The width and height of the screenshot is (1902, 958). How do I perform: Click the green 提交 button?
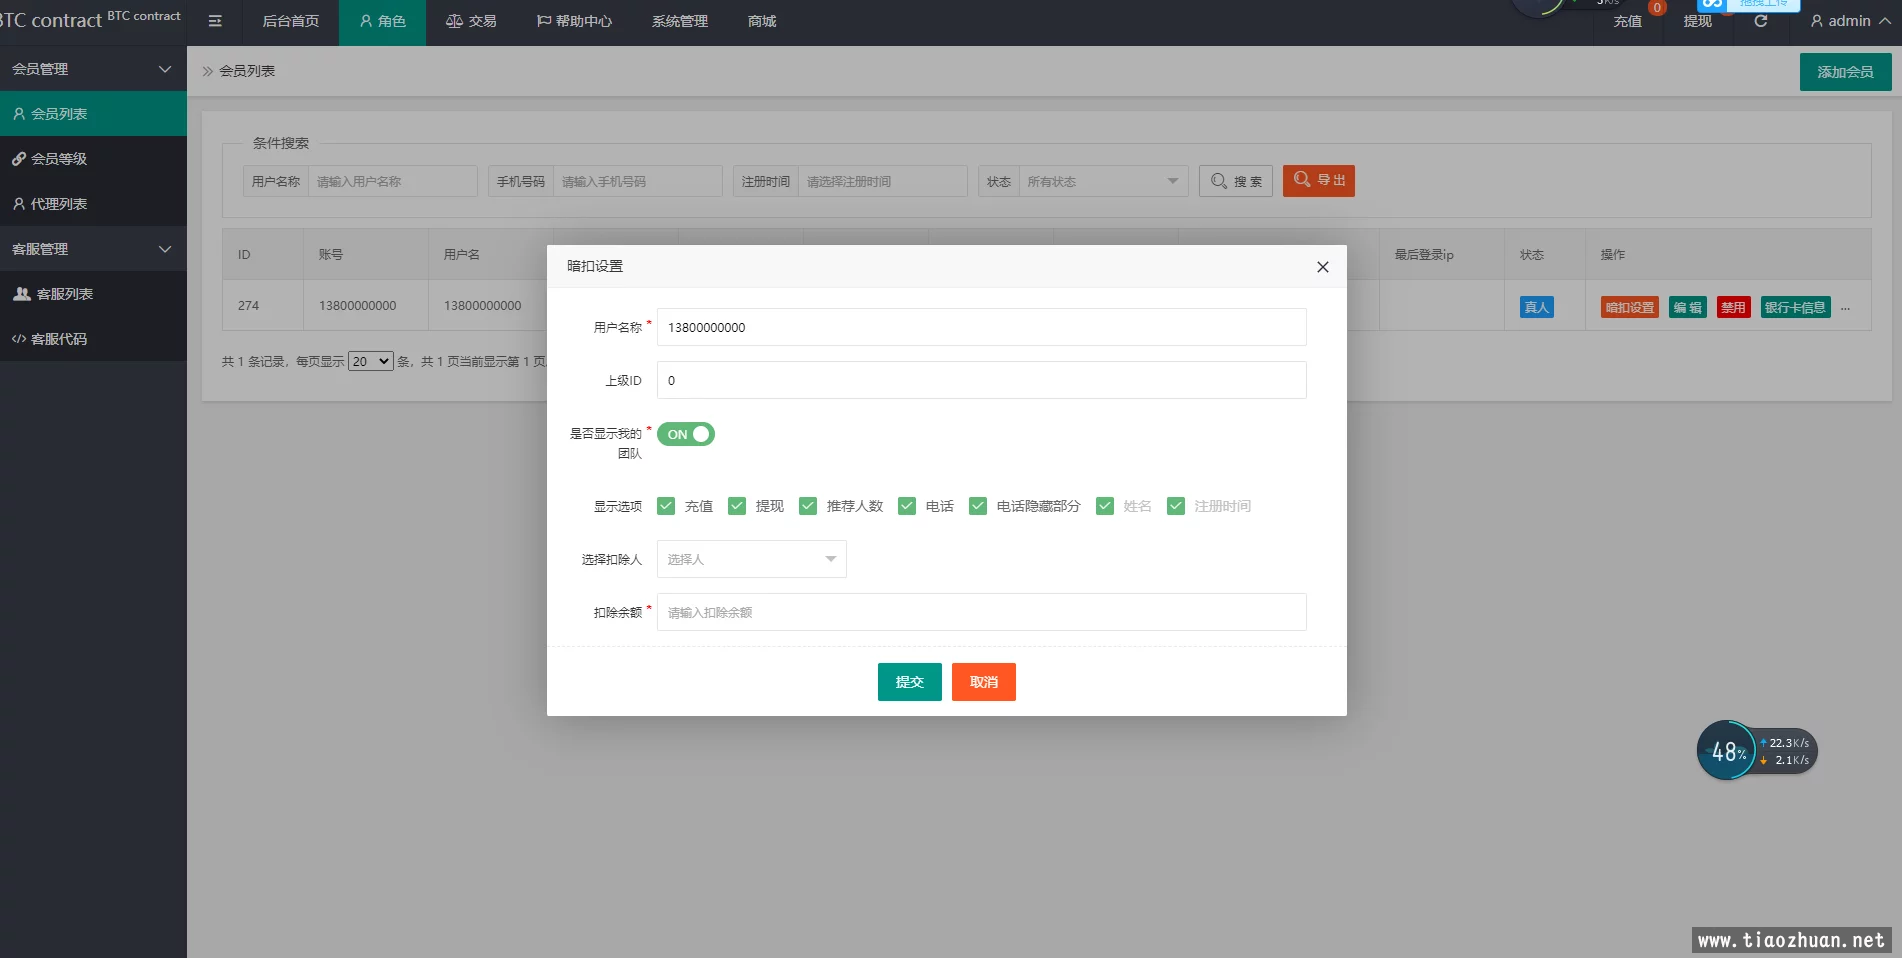[x=909, y=682]
